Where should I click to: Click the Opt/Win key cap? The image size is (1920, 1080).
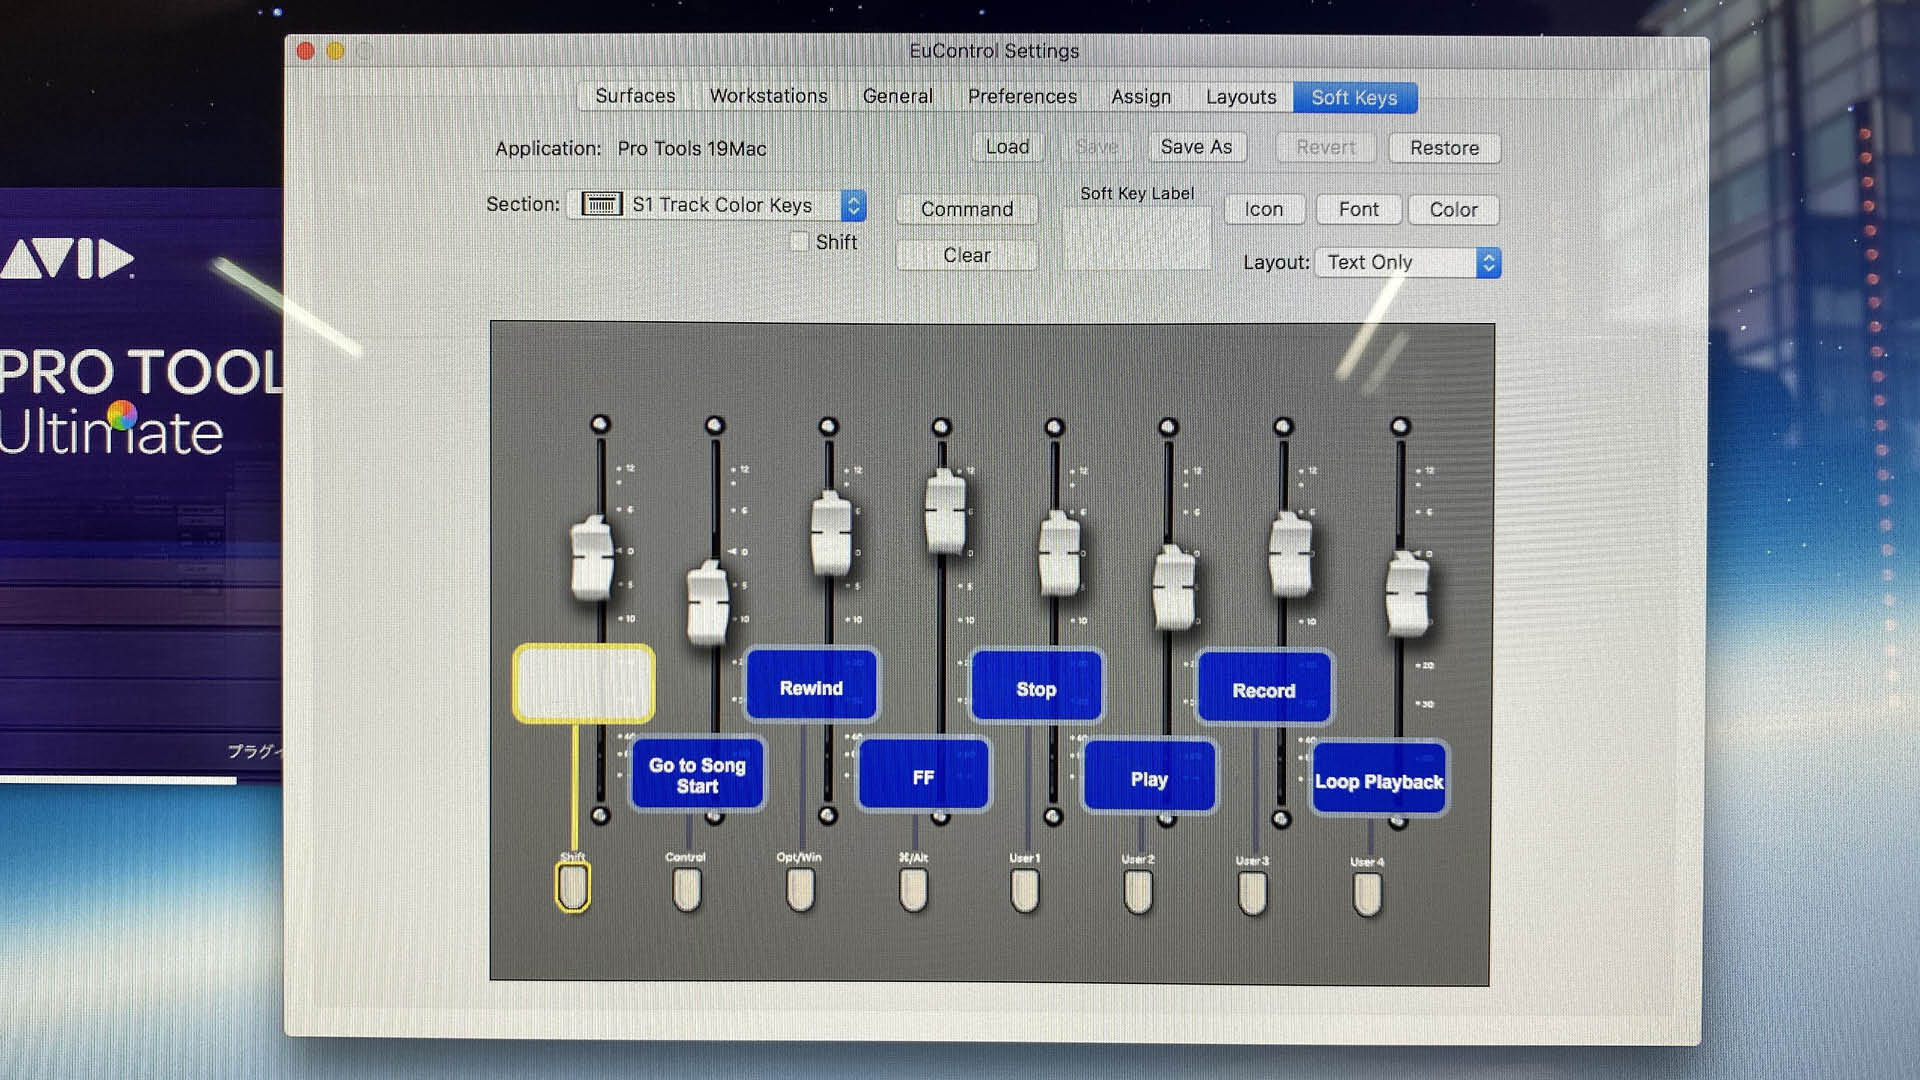coord(800,888)
